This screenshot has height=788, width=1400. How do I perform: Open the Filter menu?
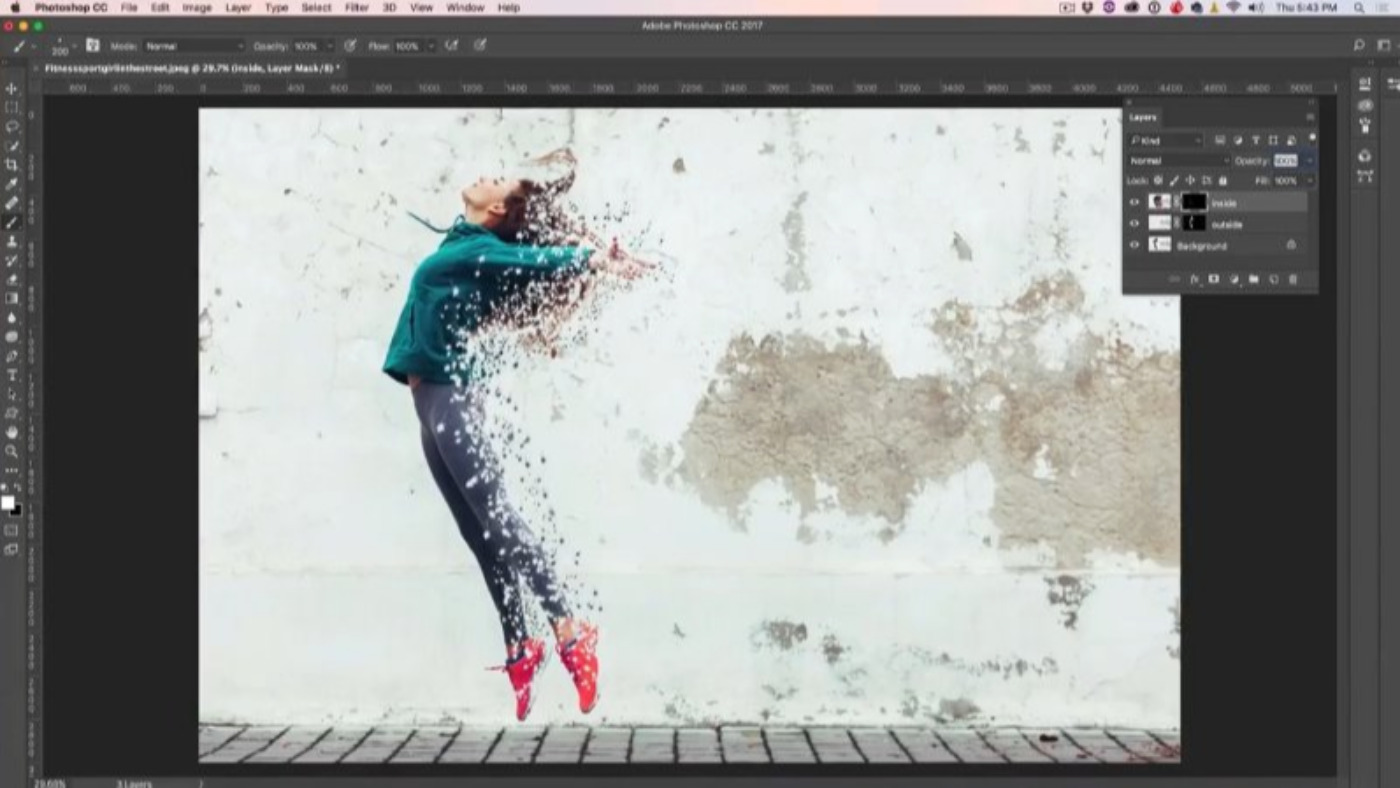[x=356, y=7]
